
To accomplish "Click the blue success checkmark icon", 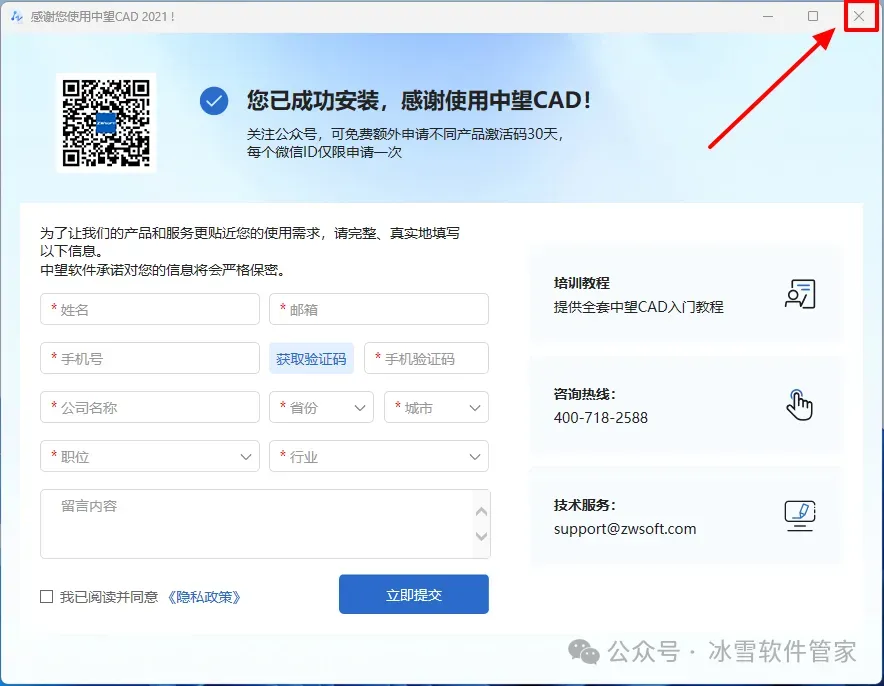I will pyautogui.click(x=214, y=101).
